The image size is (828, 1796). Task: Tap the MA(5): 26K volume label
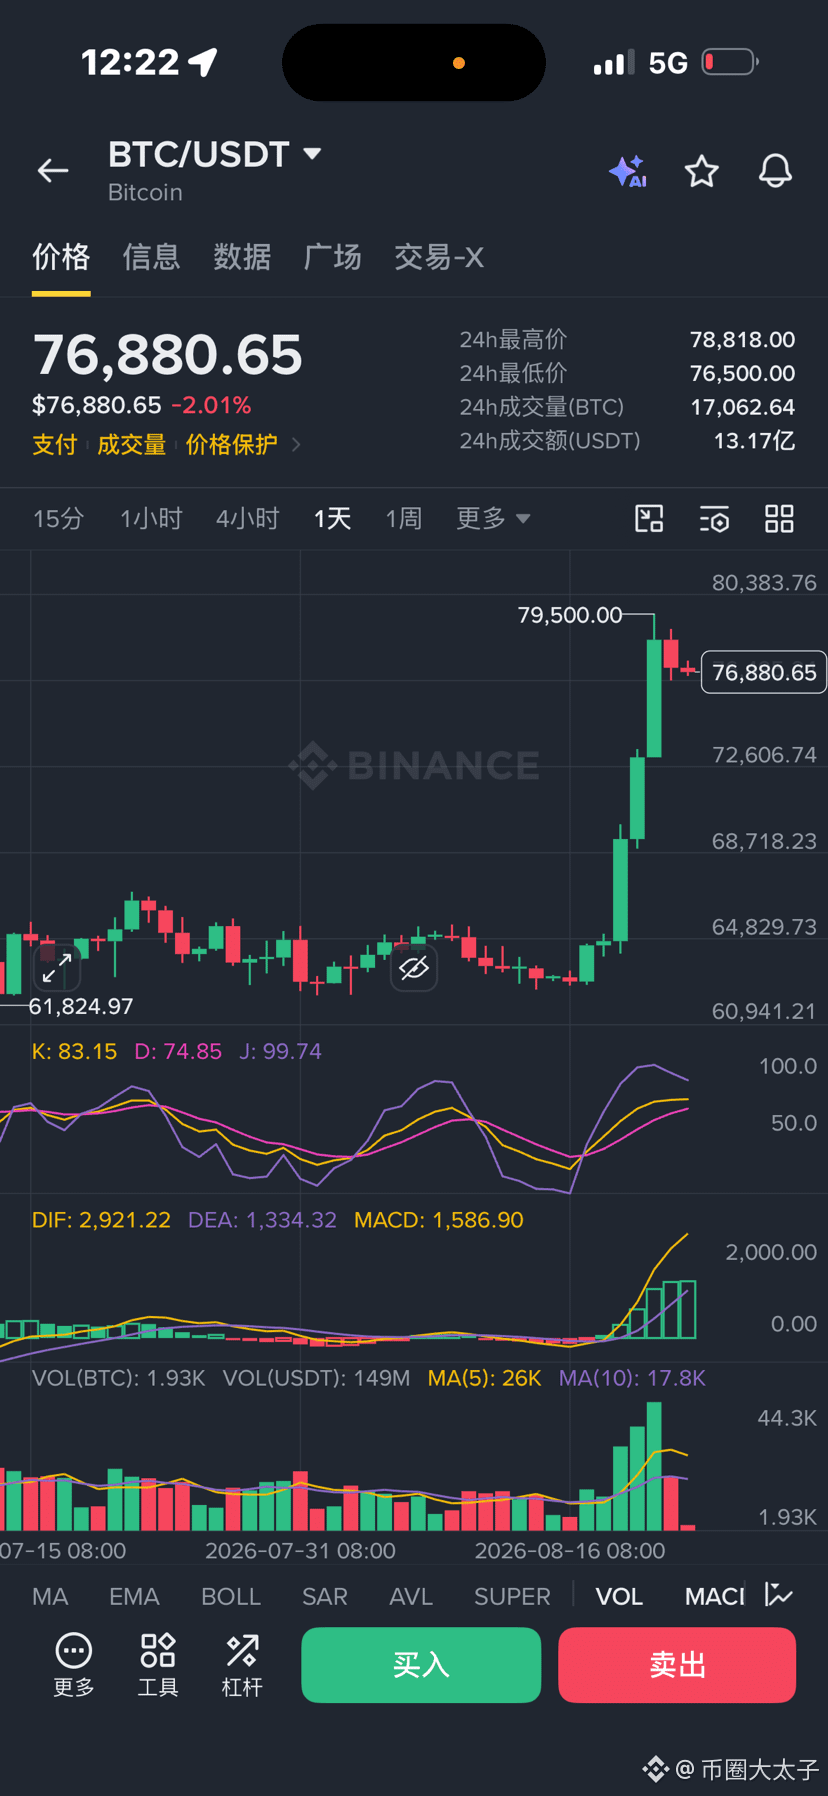pos(484,1378)
